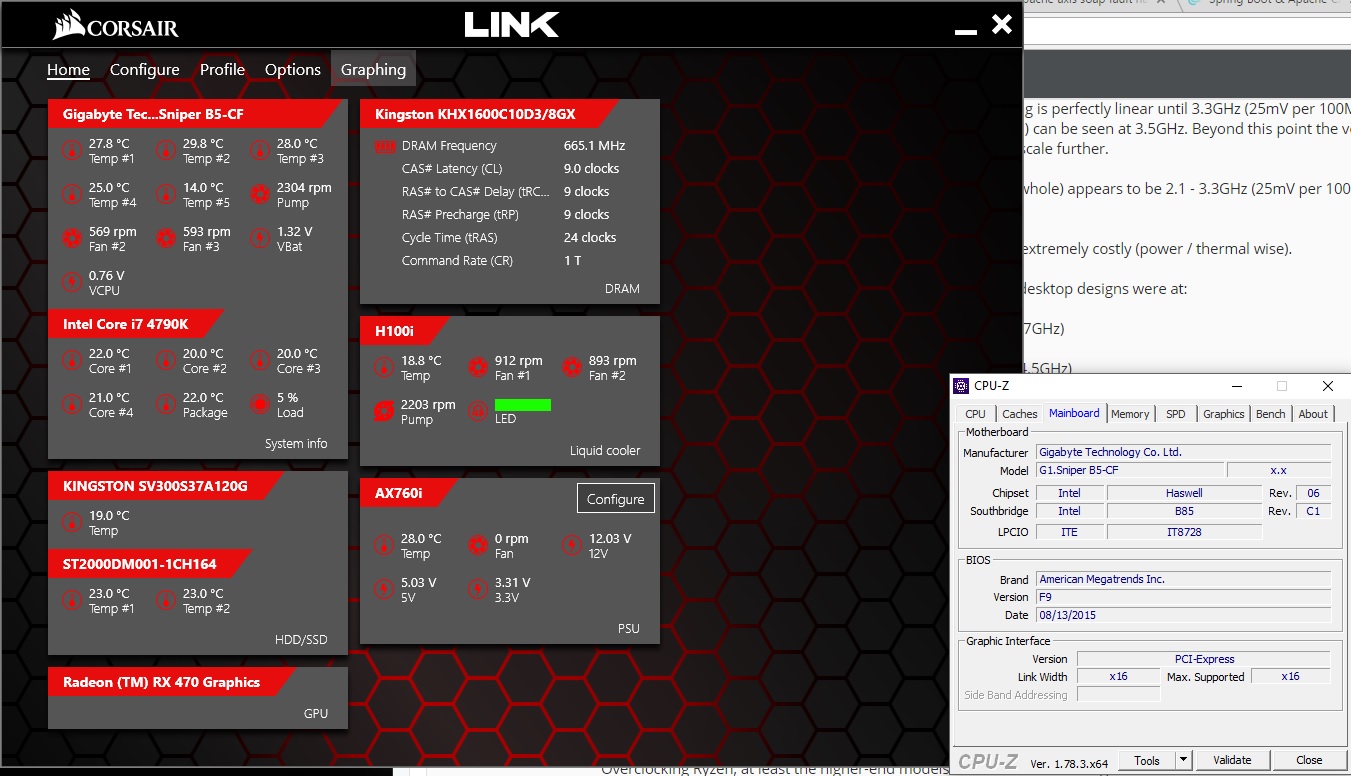Image resolution: width=1351 pixels, height=776 pixels.
Task: Select the H100i Fan #2 893 rpm icon
Action: click(572, 367)
